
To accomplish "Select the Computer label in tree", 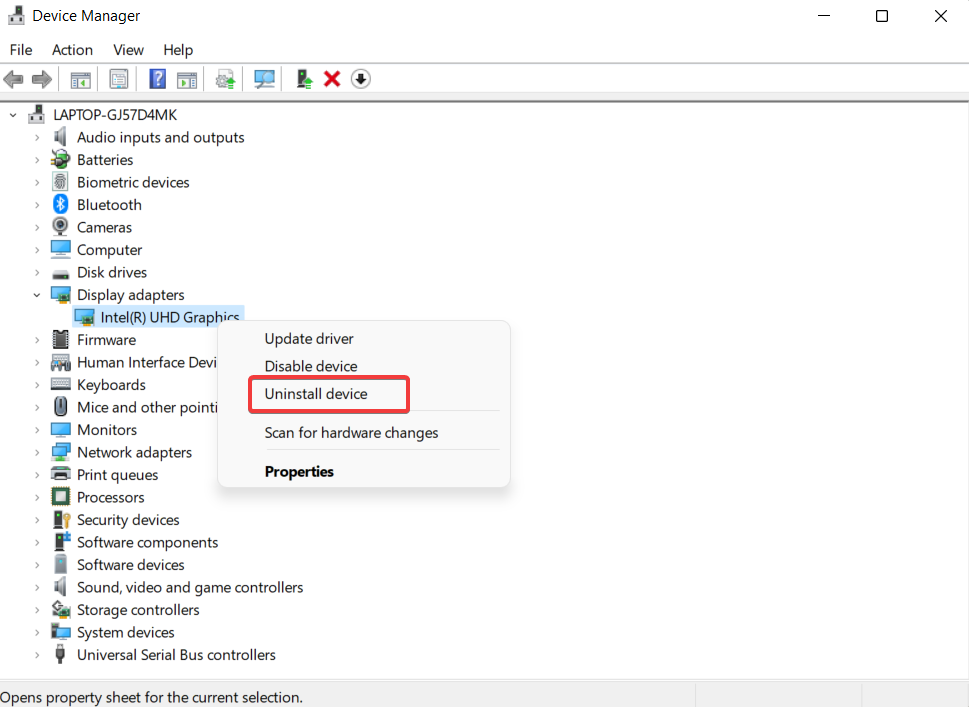I will (x=109, y=250).
